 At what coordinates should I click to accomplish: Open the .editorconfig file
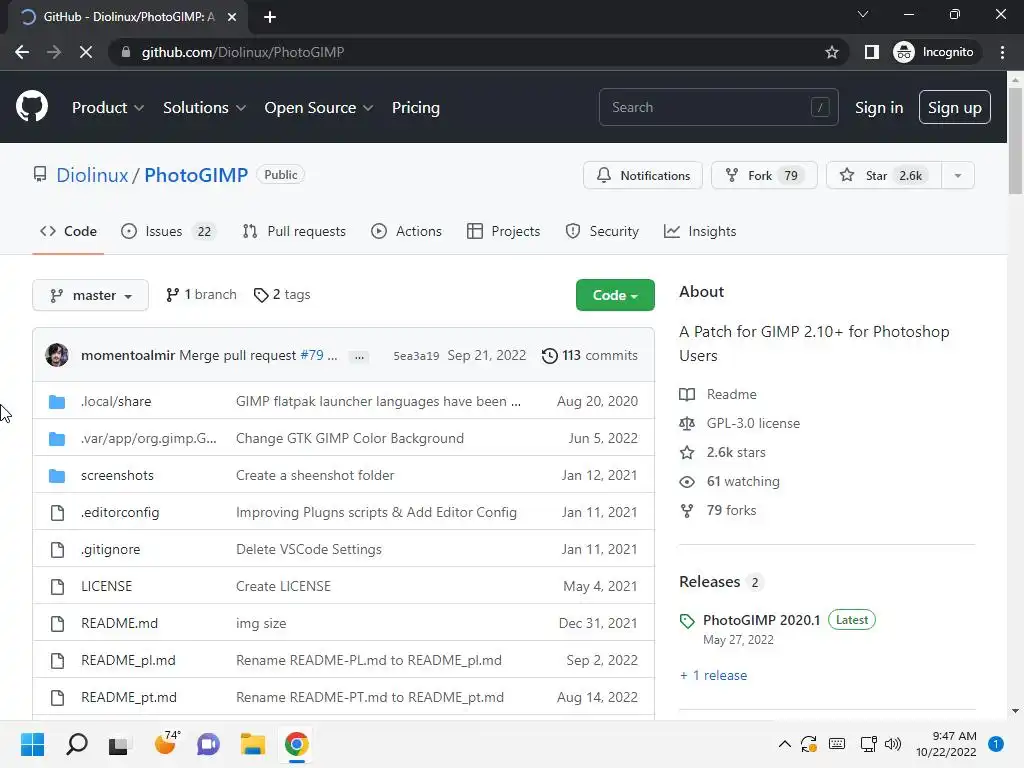click(120, 513)
